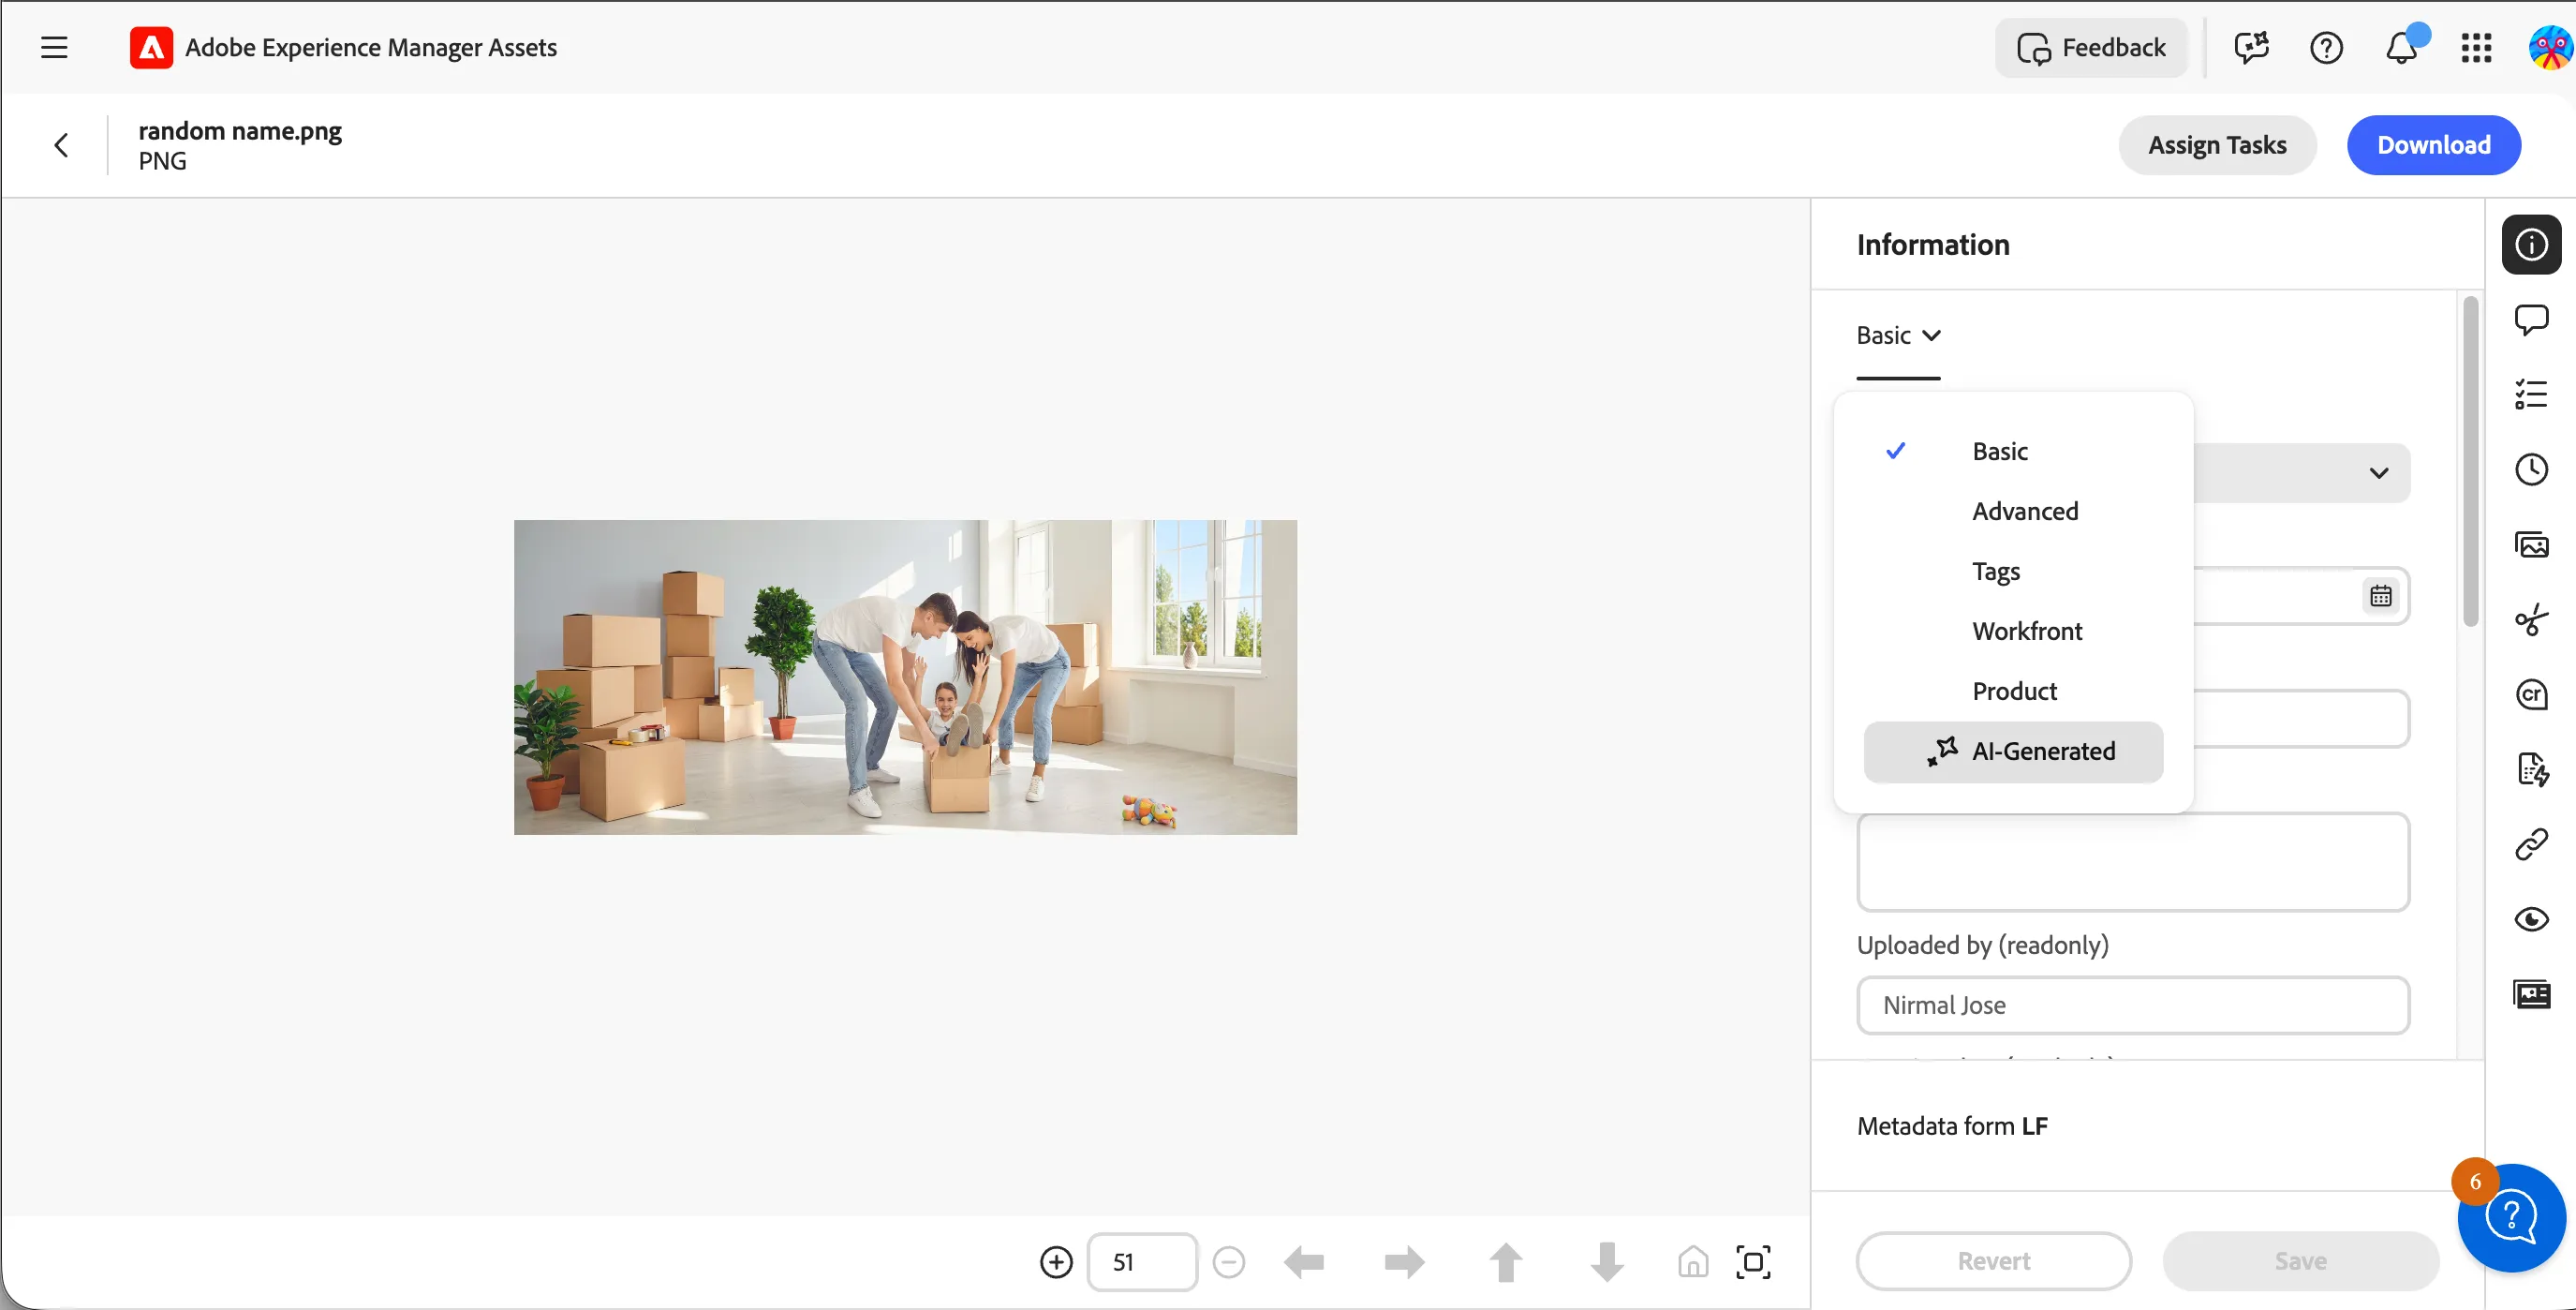This screenshot has height=1310, width=2576.
Task: Open the Help question mark icon
Action: click(x=2326, y=47)
